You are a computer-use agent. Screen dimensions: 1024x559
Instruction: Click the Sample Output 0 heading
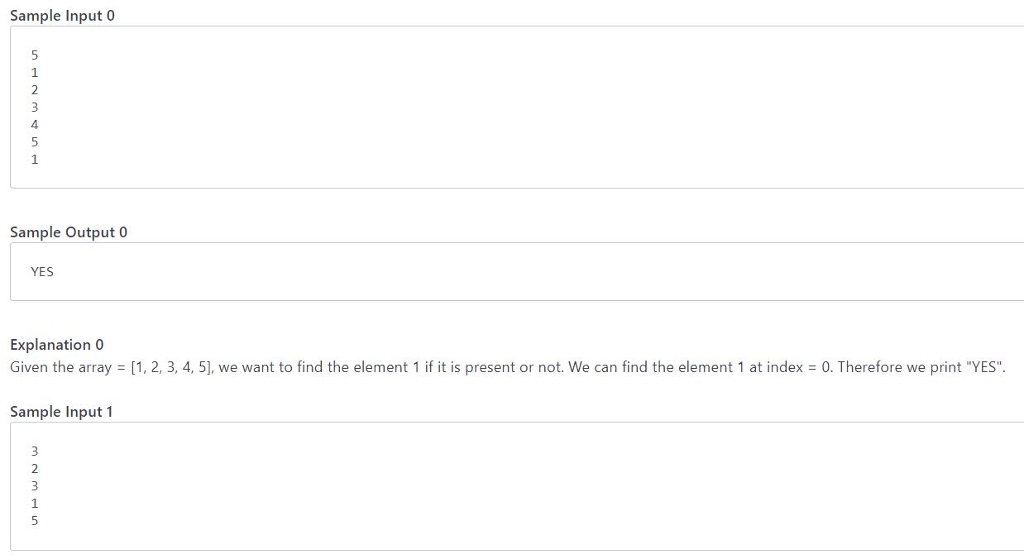pyautogui.click(x=69, y=232)
